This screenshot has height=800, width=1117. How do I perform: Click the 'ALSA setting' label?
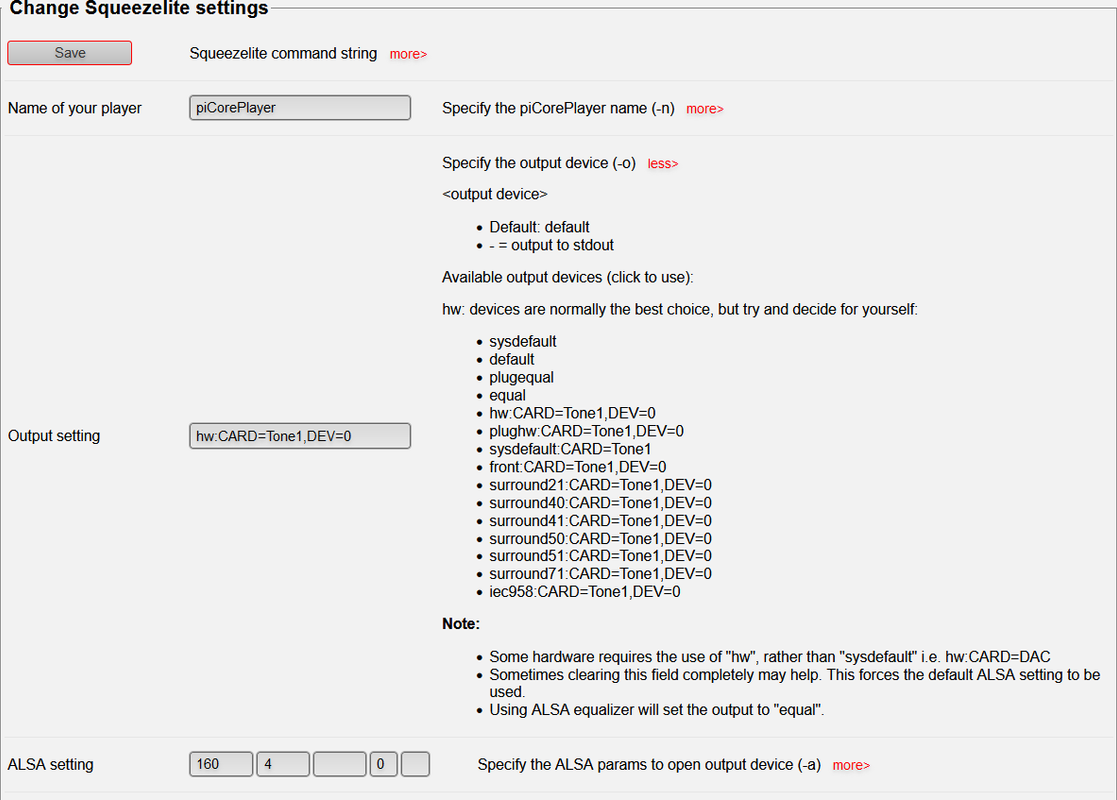pos(51,764)
